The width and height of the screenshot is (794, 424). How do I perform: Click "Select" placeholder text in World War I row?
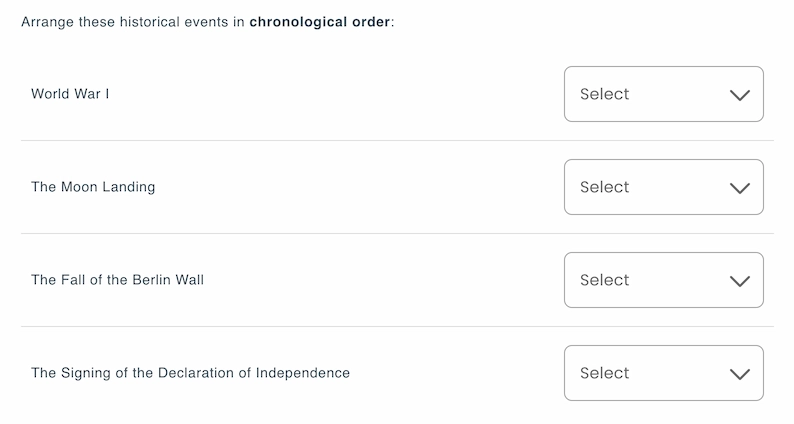click(x=604, y=94)
